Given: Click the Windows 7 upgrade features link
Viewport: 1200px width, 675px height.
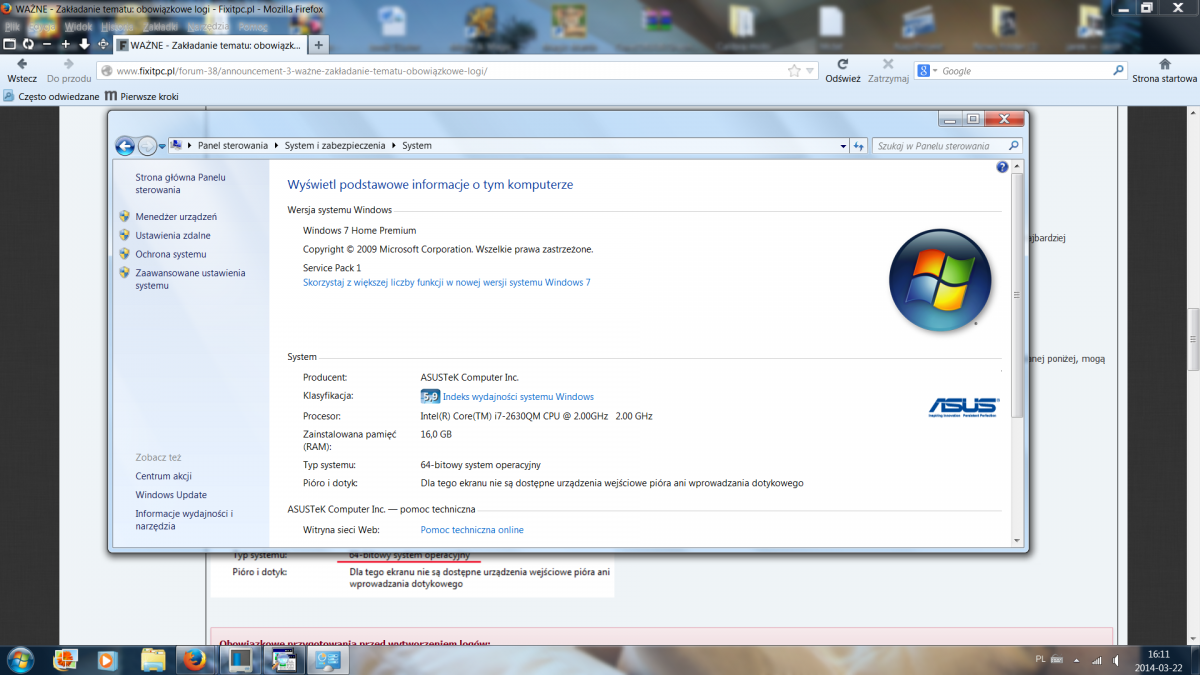Looking at the screenshot, I should (447, 283).
